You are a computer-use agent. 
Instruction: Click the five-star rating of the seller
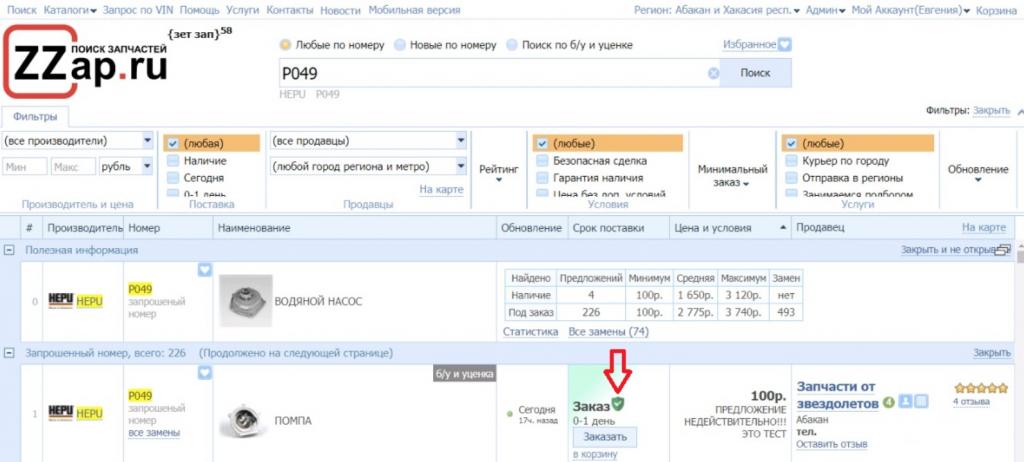tap(979, 388)
